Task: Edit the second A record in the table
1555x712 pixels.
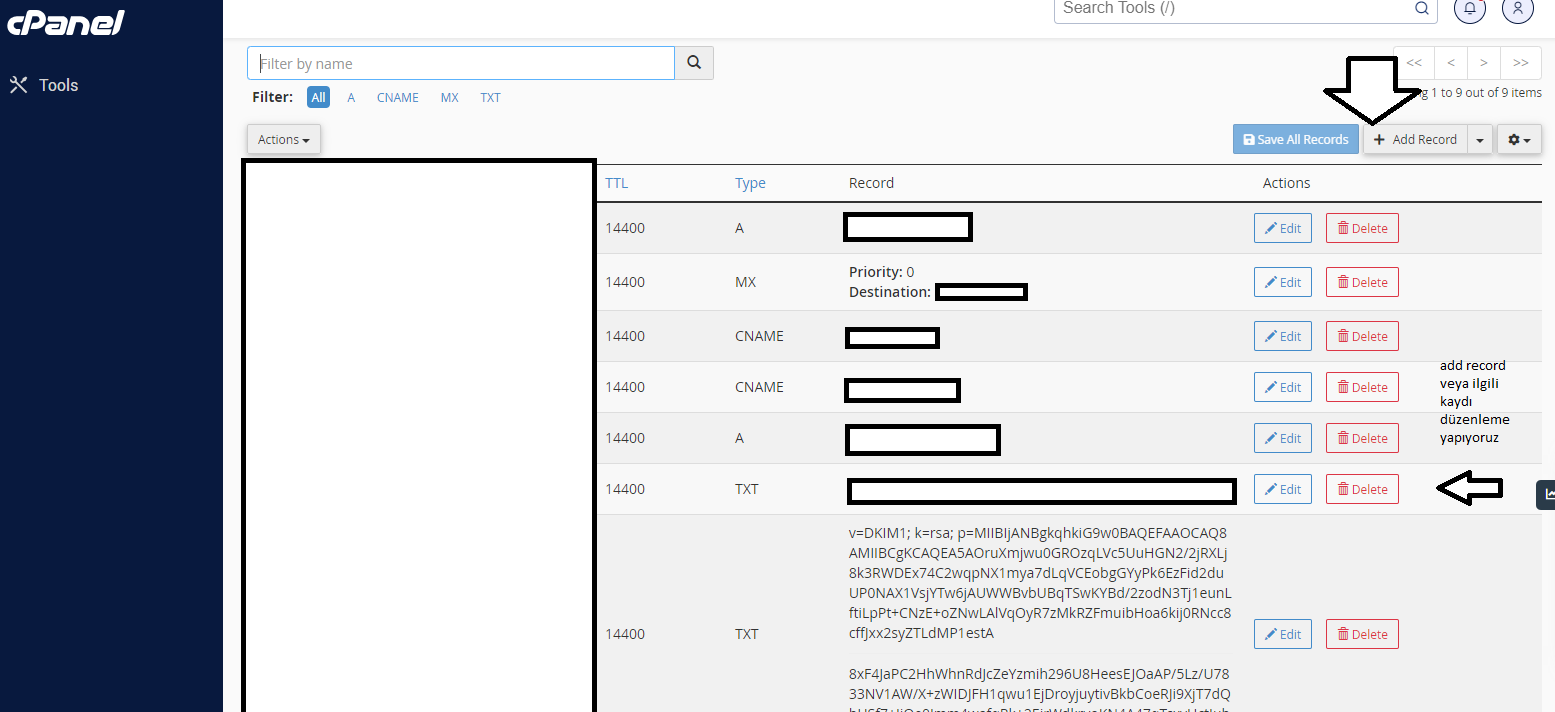Action: coord(1282,438)
